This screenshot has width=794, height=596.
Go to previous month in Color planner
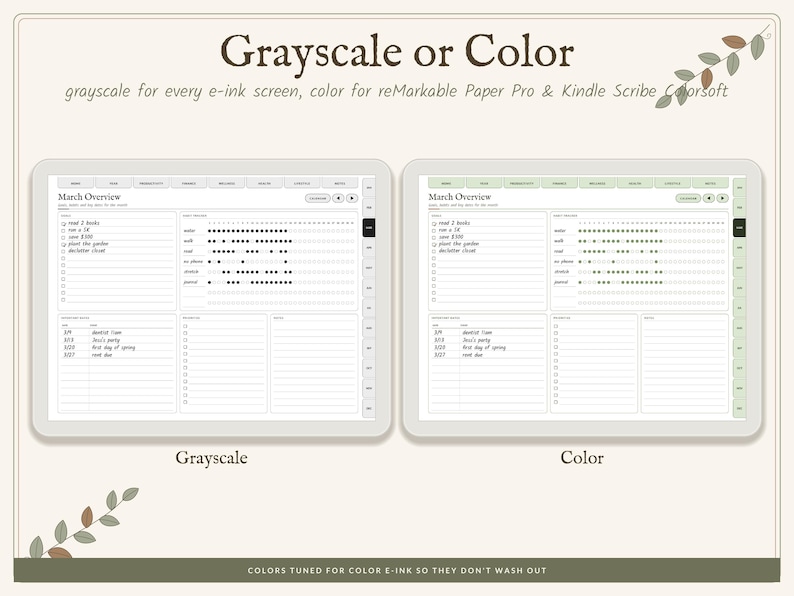tap(708, 198)
